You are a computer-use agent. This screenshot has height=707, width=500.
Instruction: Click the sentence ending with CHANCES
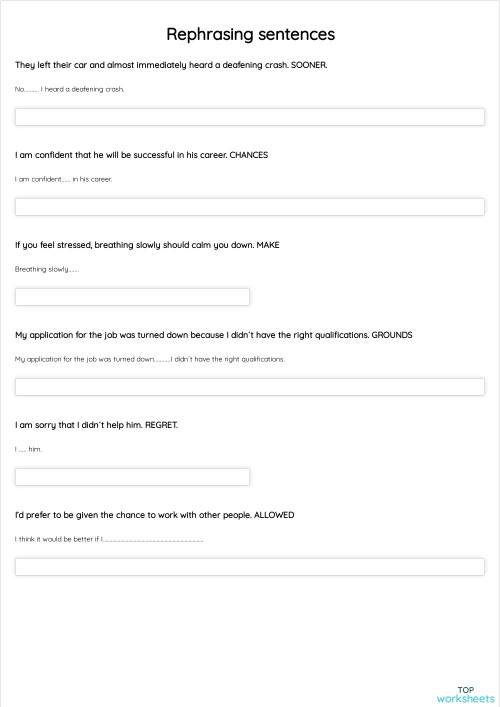142,155
